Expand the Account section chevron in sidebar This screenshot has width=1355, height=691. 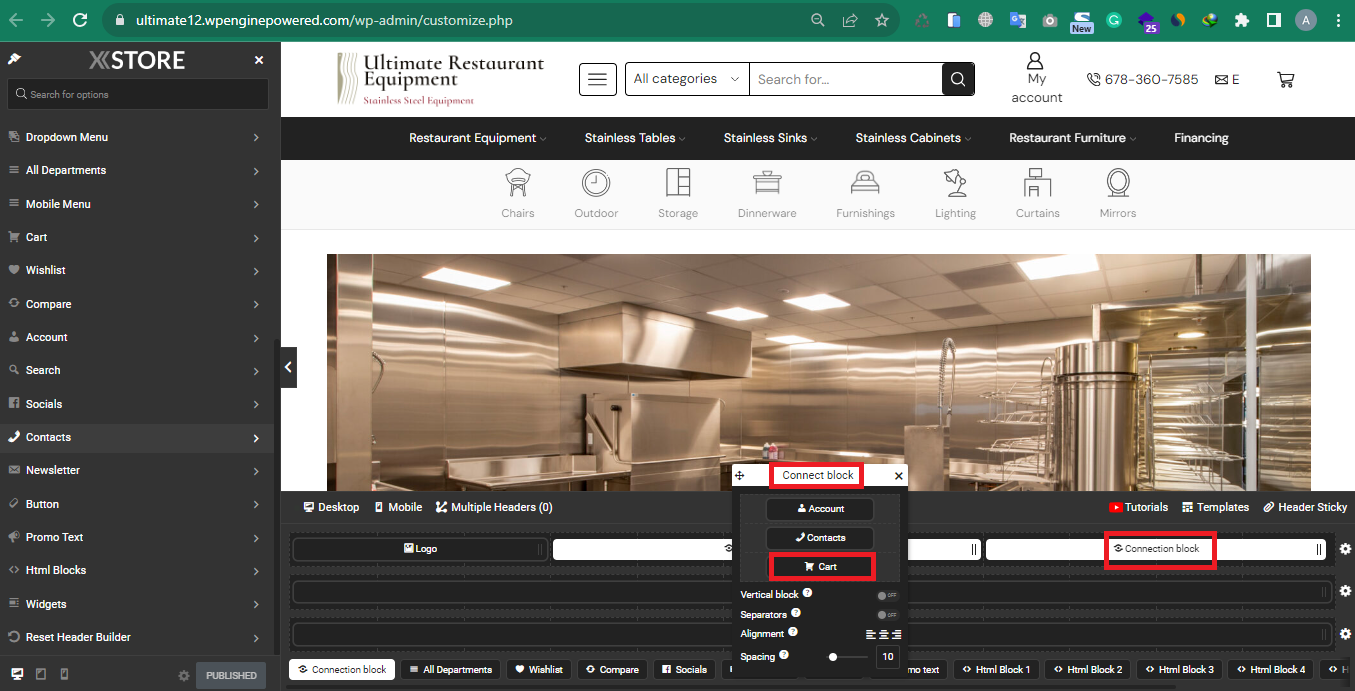pos(256,338)
